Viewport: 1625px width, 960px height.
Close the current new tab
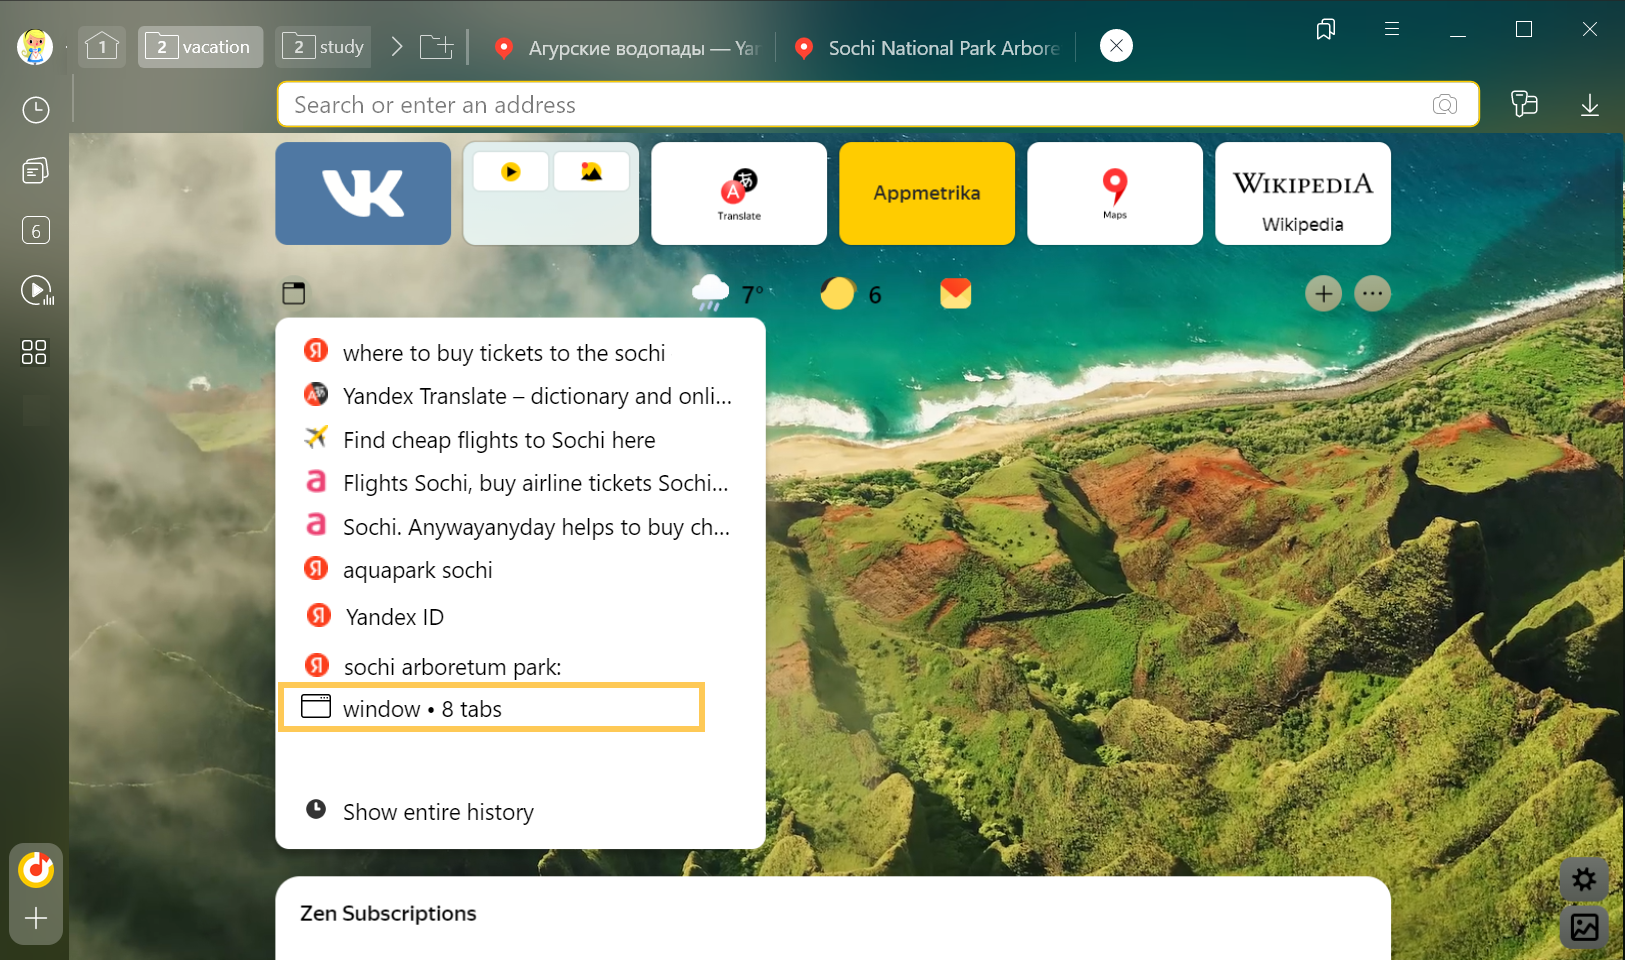(x=1116, y=46)
